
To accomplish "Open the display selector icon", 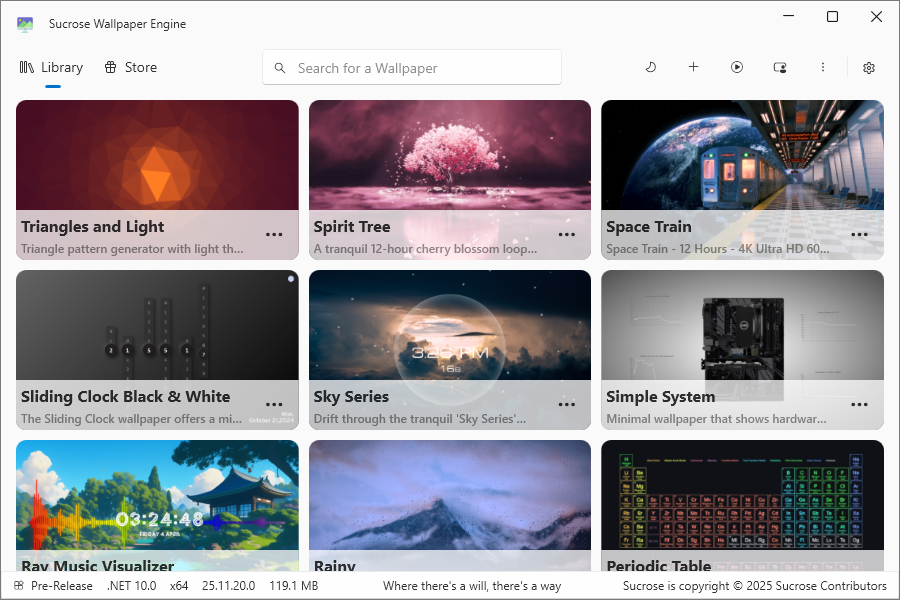I will pyautogui.click(x=780, y=67).
